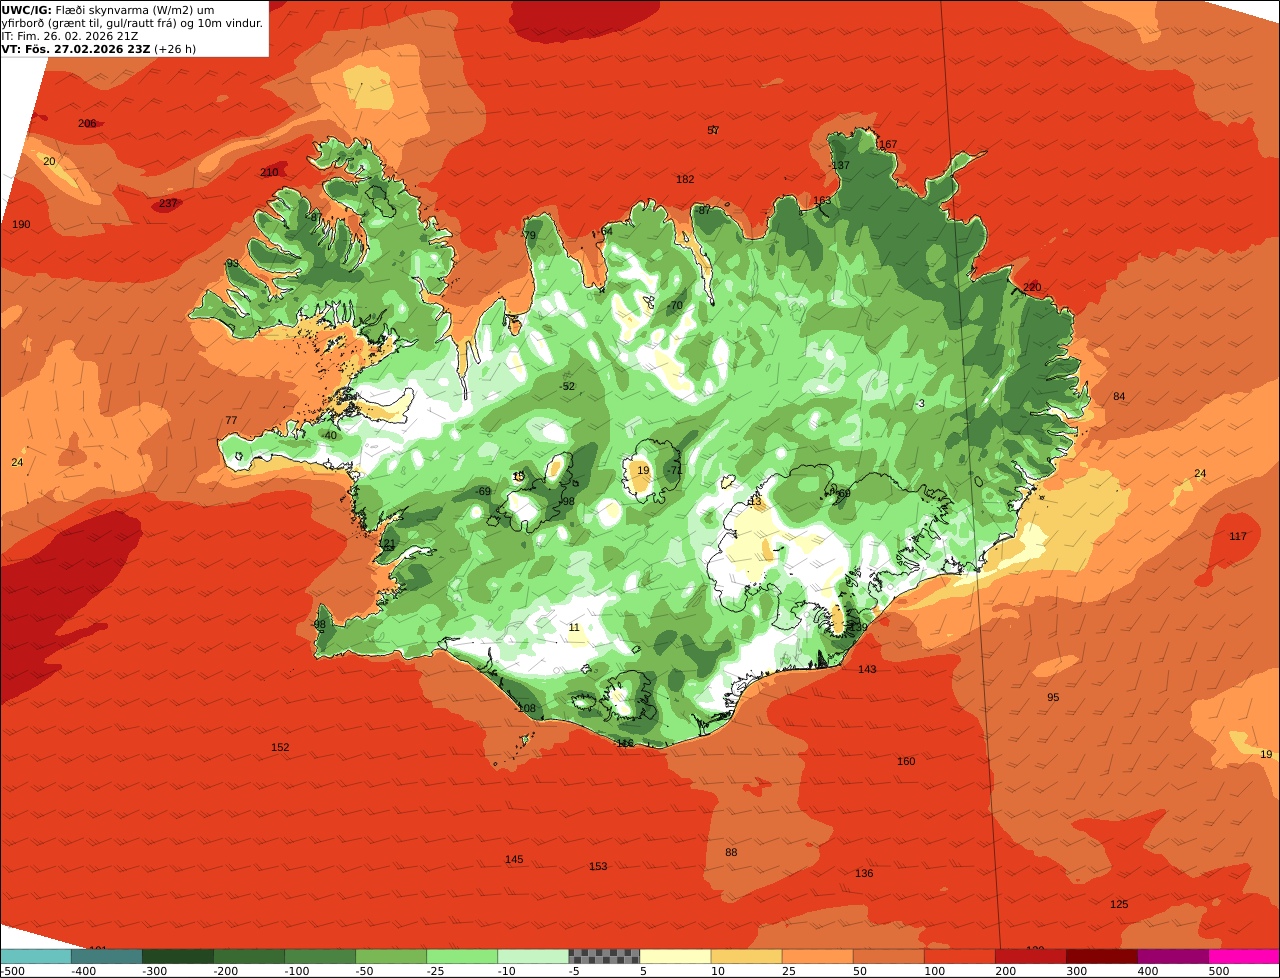Click the '(+26 h)' forecast offset text
Viewport: 1280px width, 978px height.
[175, 48]
